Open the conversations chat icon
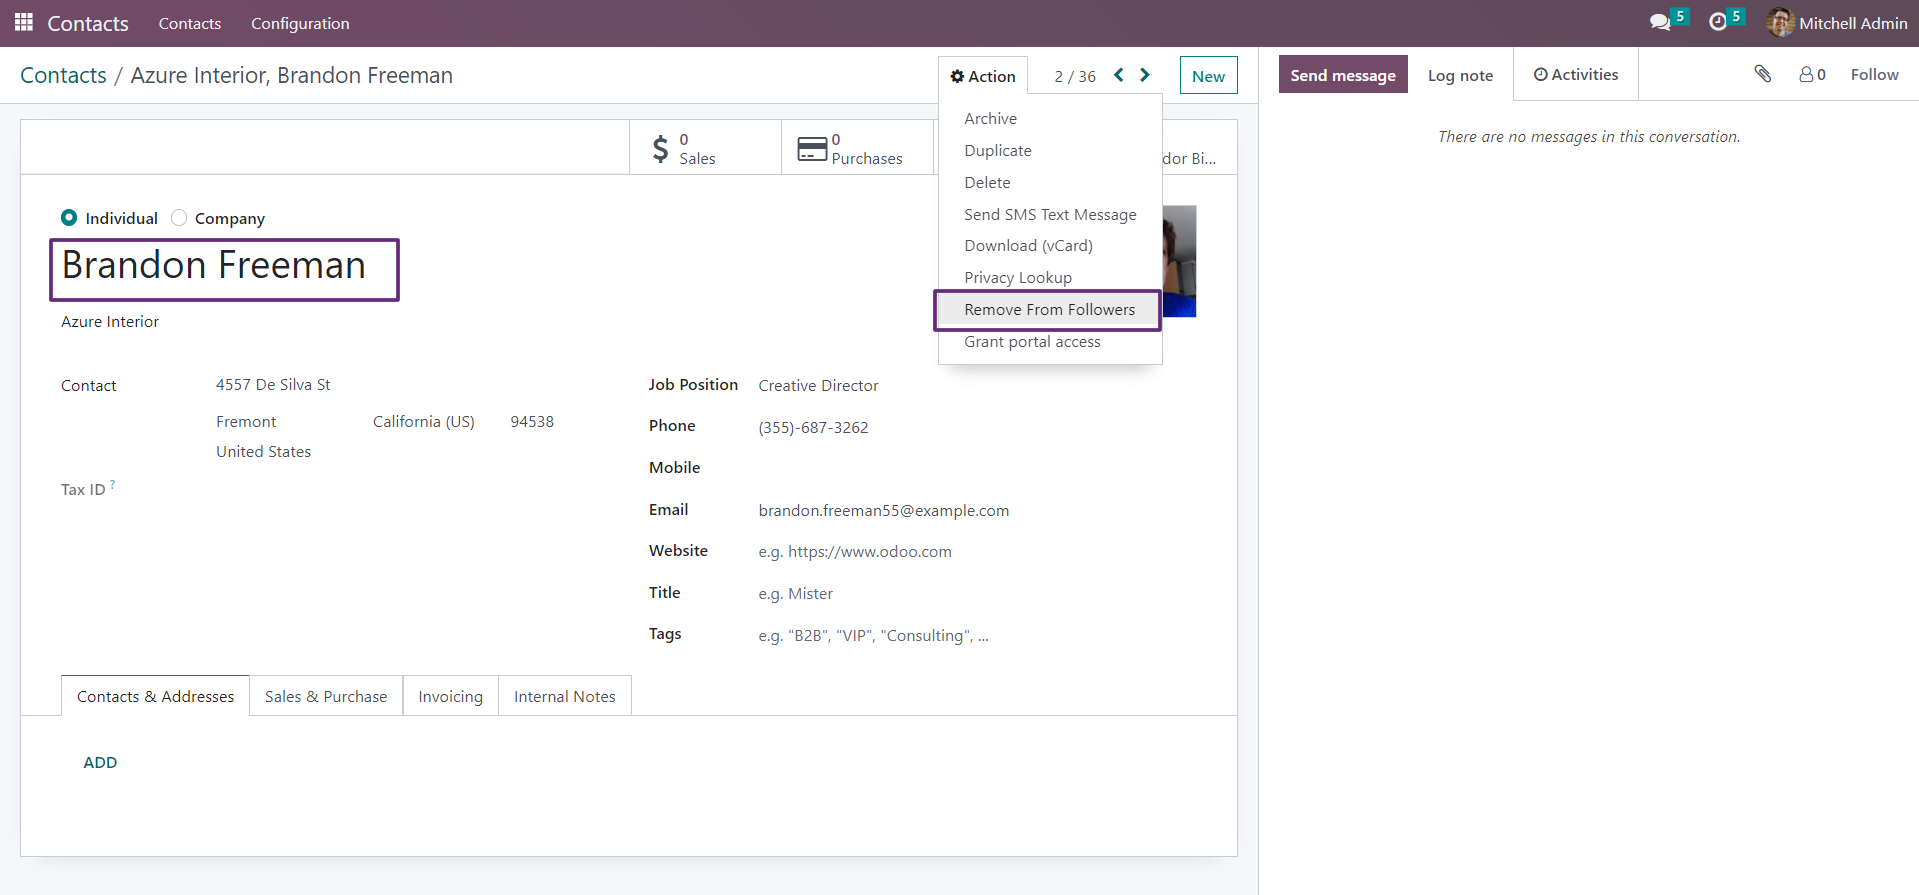 coord(1661,22)
